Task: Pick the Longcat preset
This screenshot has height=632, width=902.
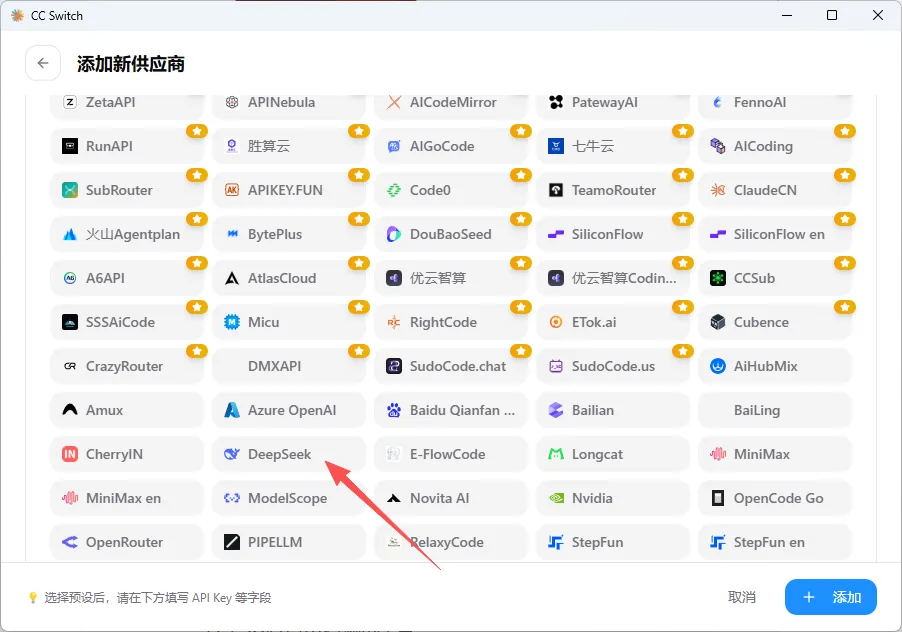Action: click(613, 454)
